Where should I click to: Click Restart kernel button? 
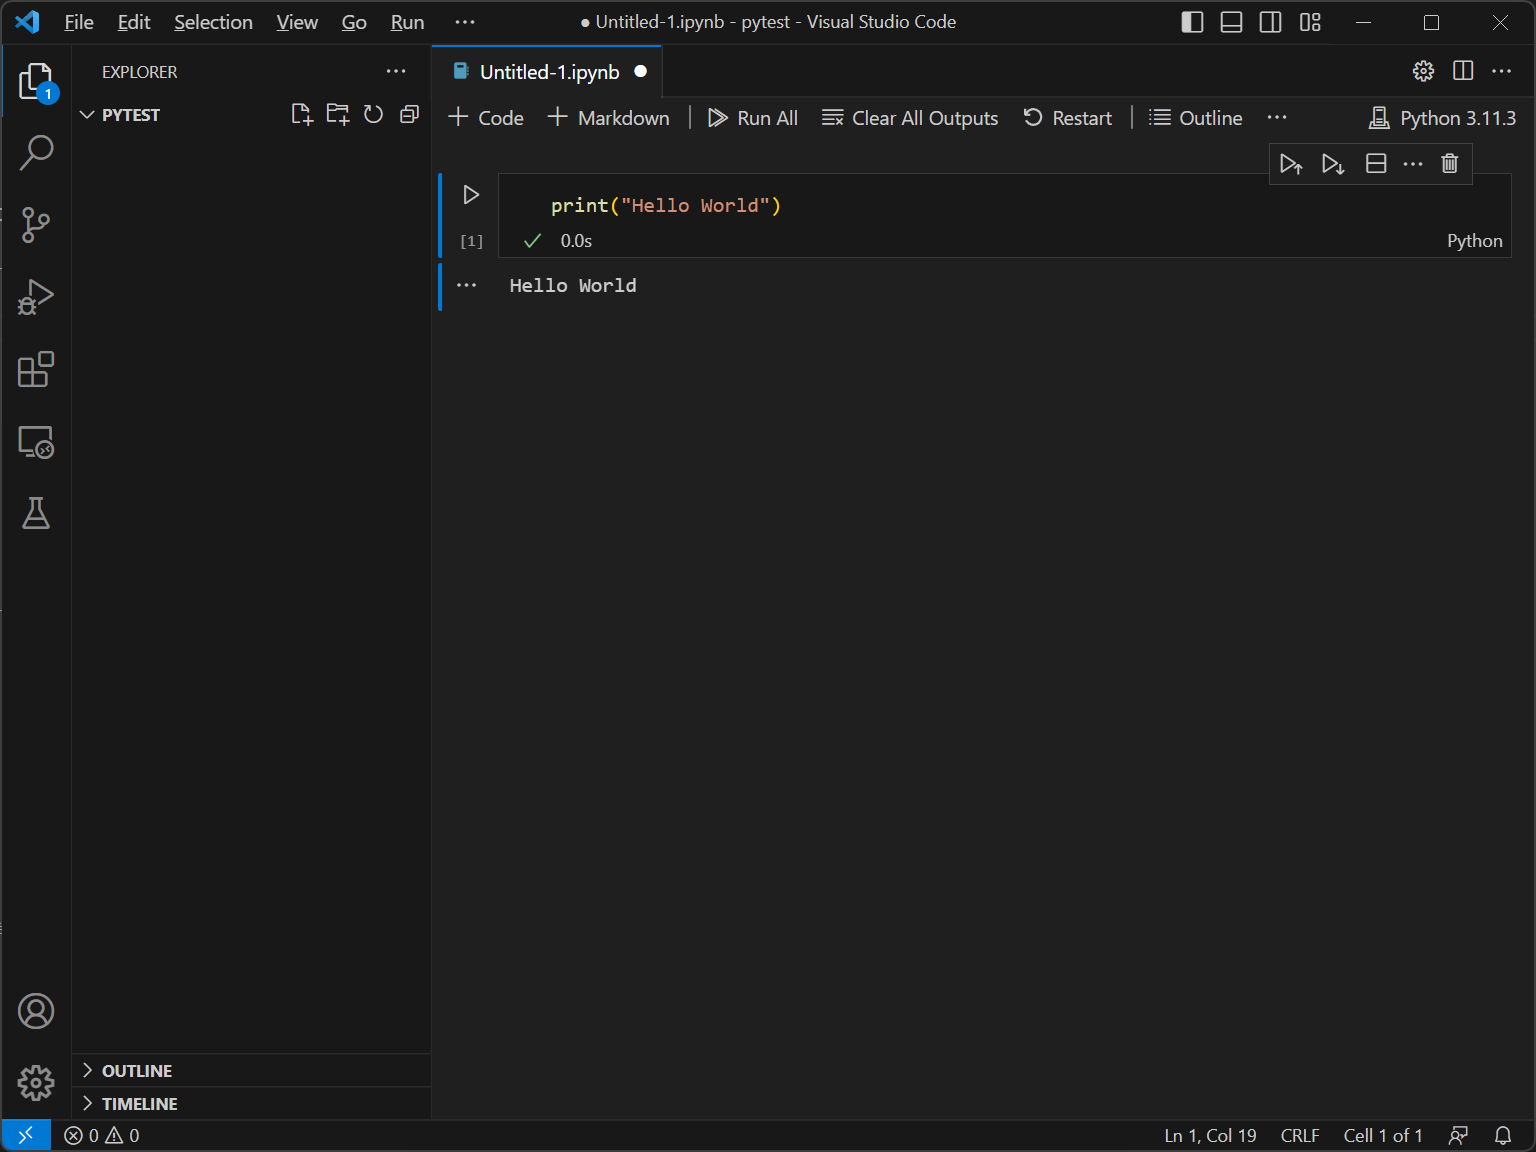point(1067,118)
